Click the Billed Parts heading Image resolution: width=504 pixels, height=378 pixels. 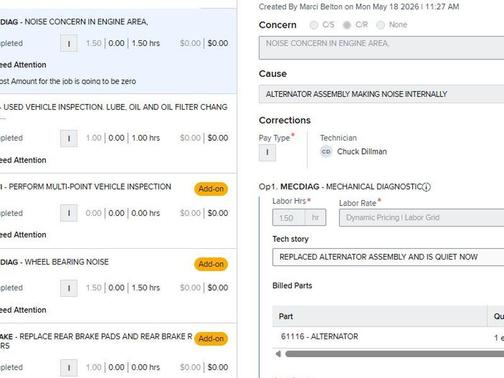point(292,286)
